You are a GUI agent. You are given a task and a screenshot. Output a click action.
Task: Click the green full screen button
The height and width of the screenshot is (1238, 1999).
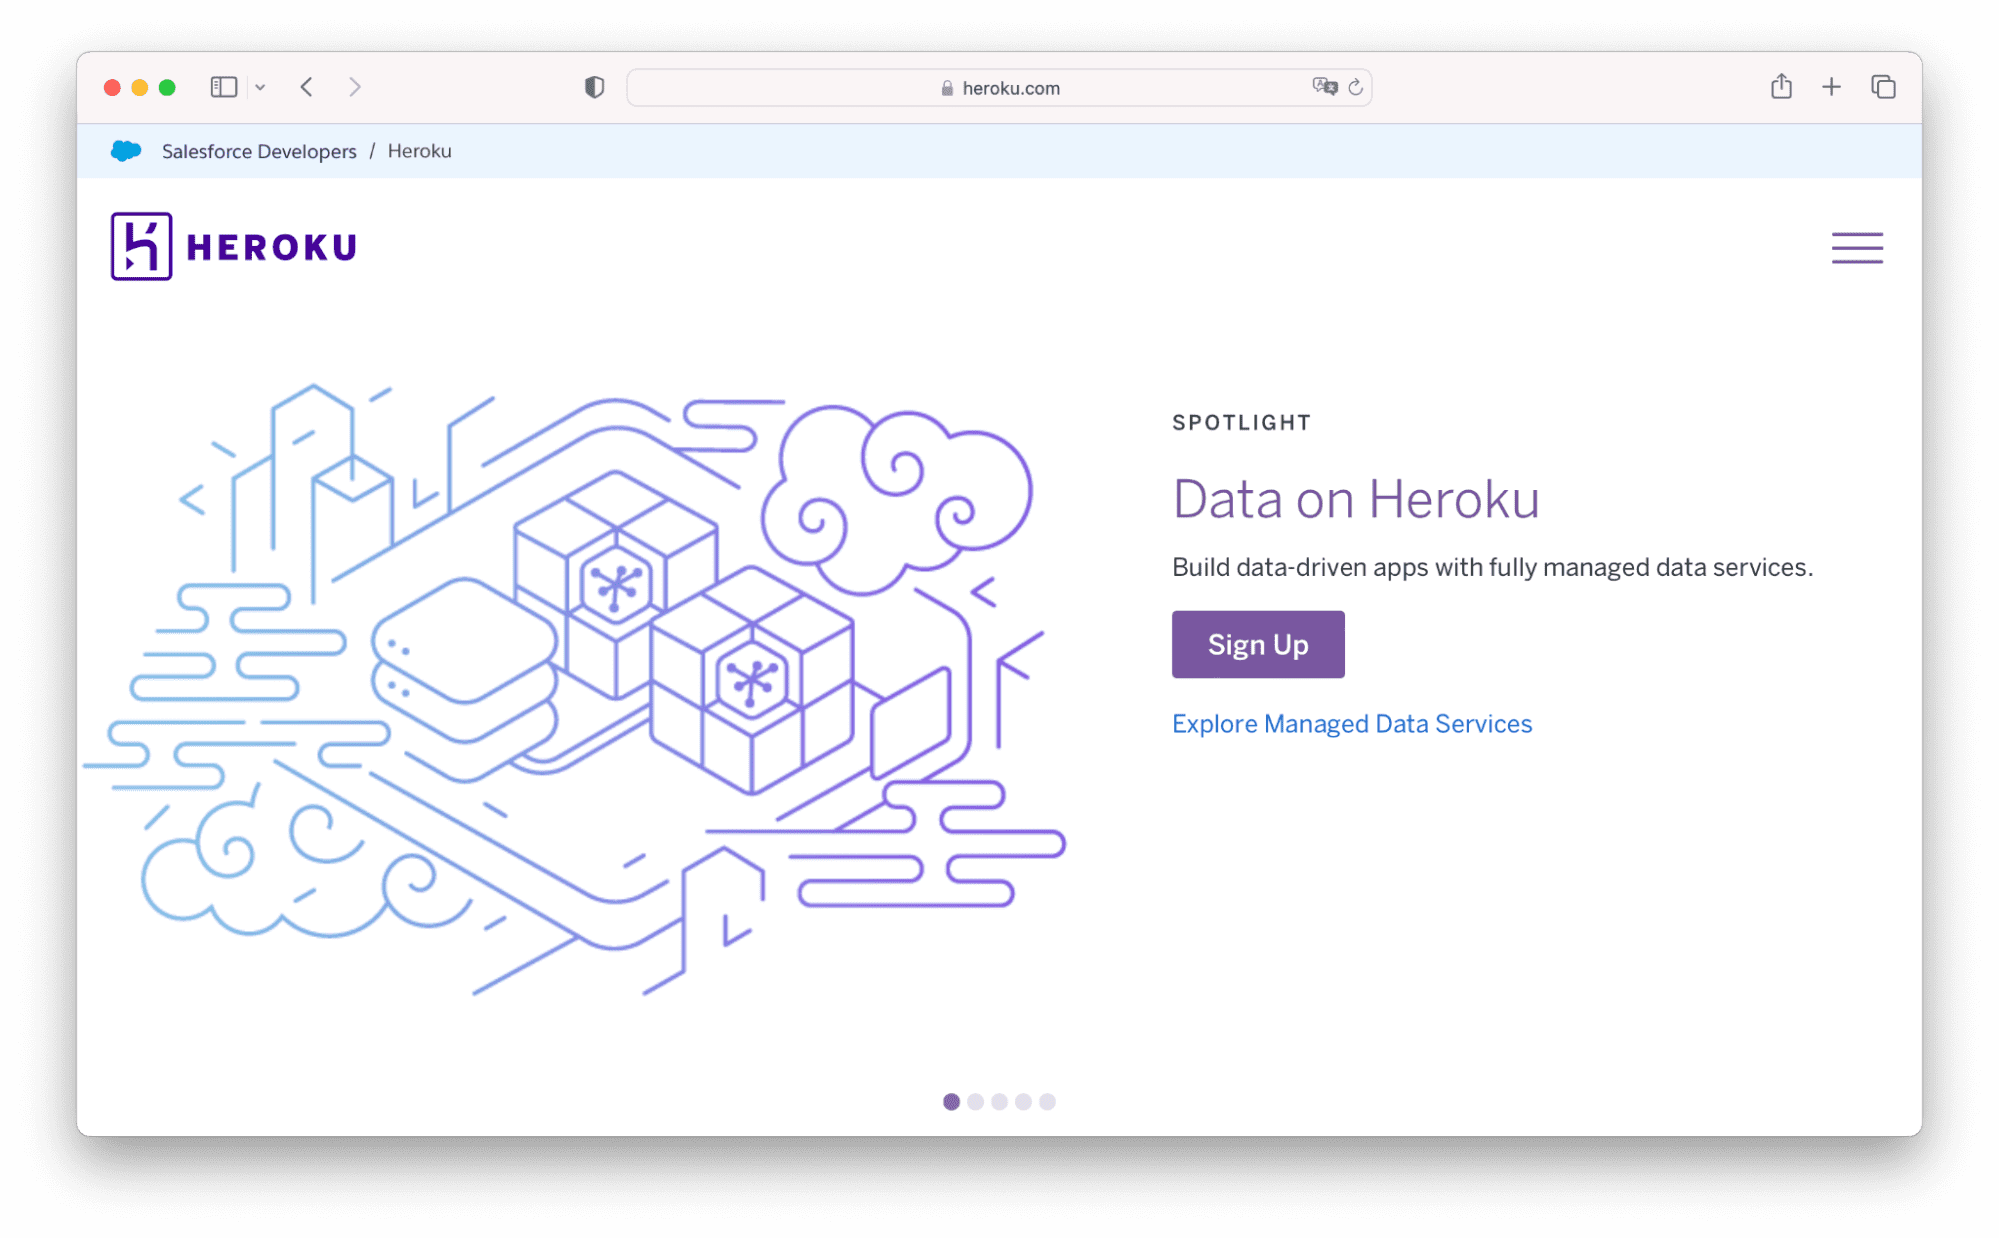167,87
